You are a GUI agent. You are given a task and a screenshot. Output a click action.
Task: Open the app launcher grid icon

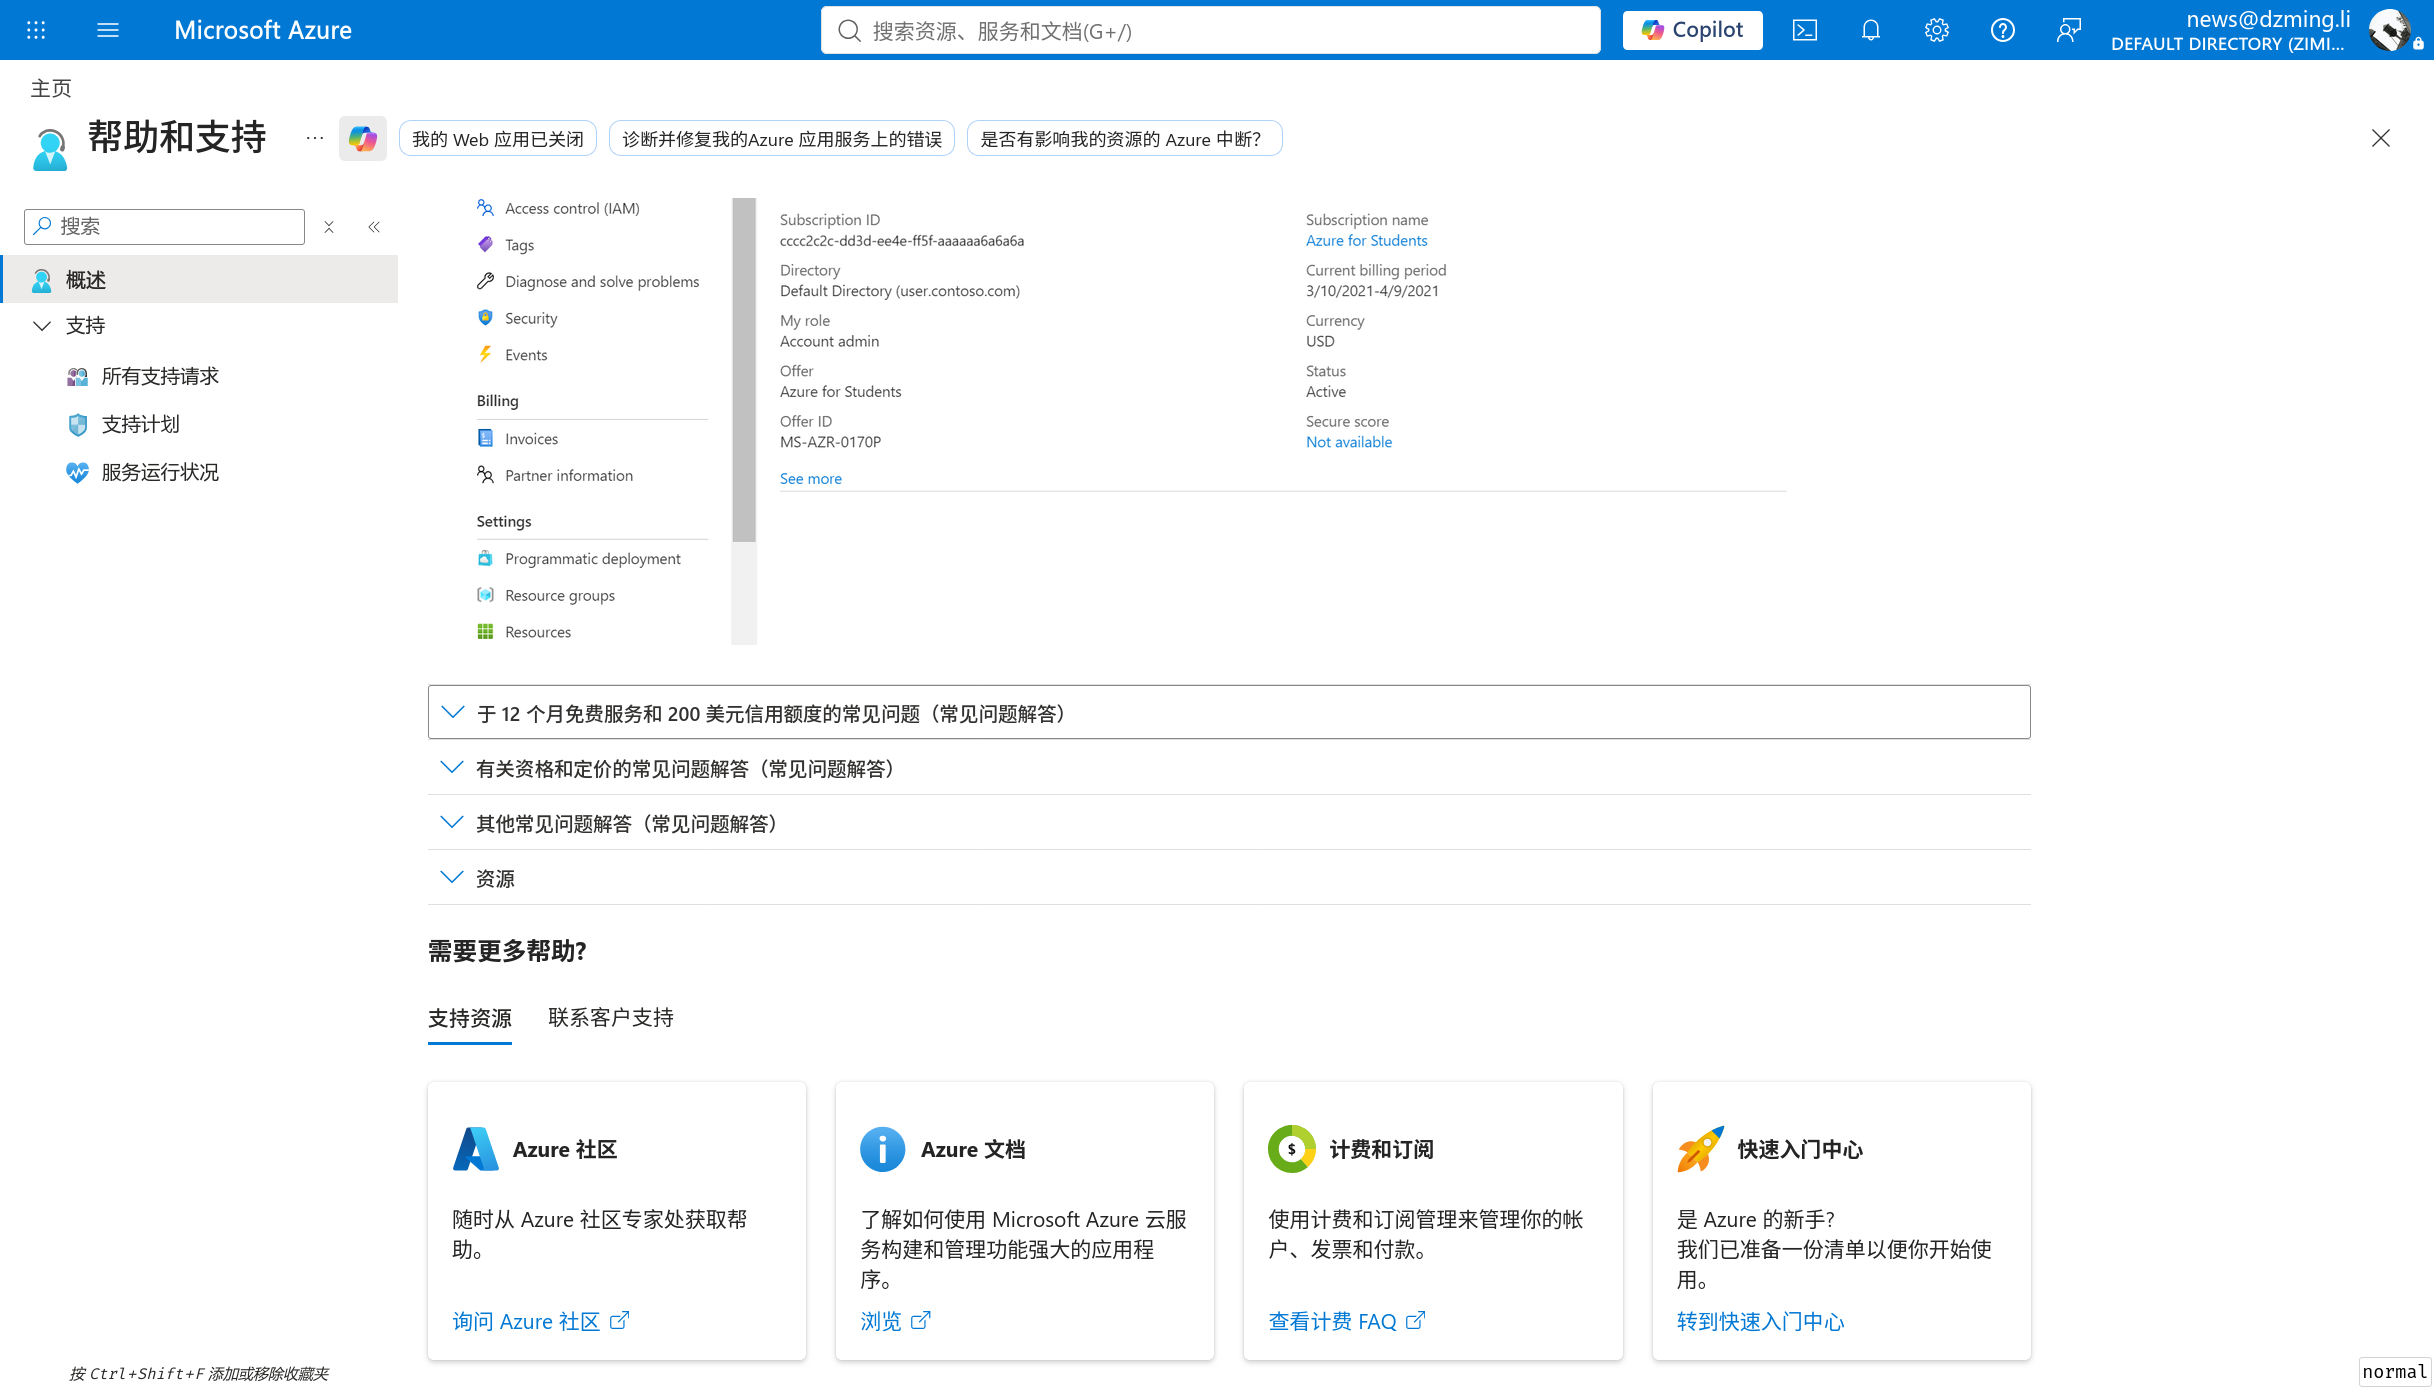tap(36, 30)
